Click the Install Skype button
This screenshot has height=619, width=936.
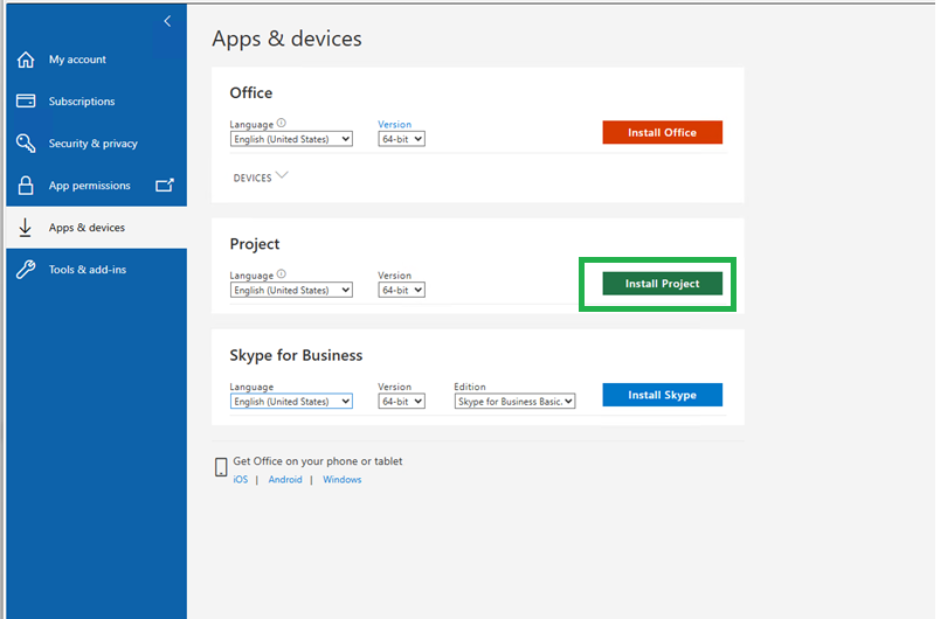662,395
